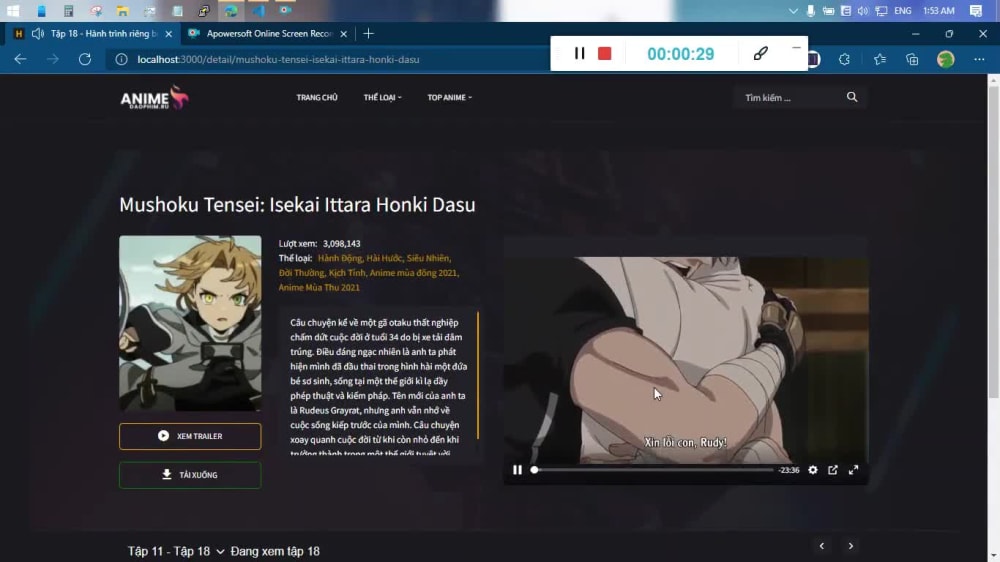The image size is (1000, 562).
Task: Open the video player settings gear
Action: tap(812, 470)
